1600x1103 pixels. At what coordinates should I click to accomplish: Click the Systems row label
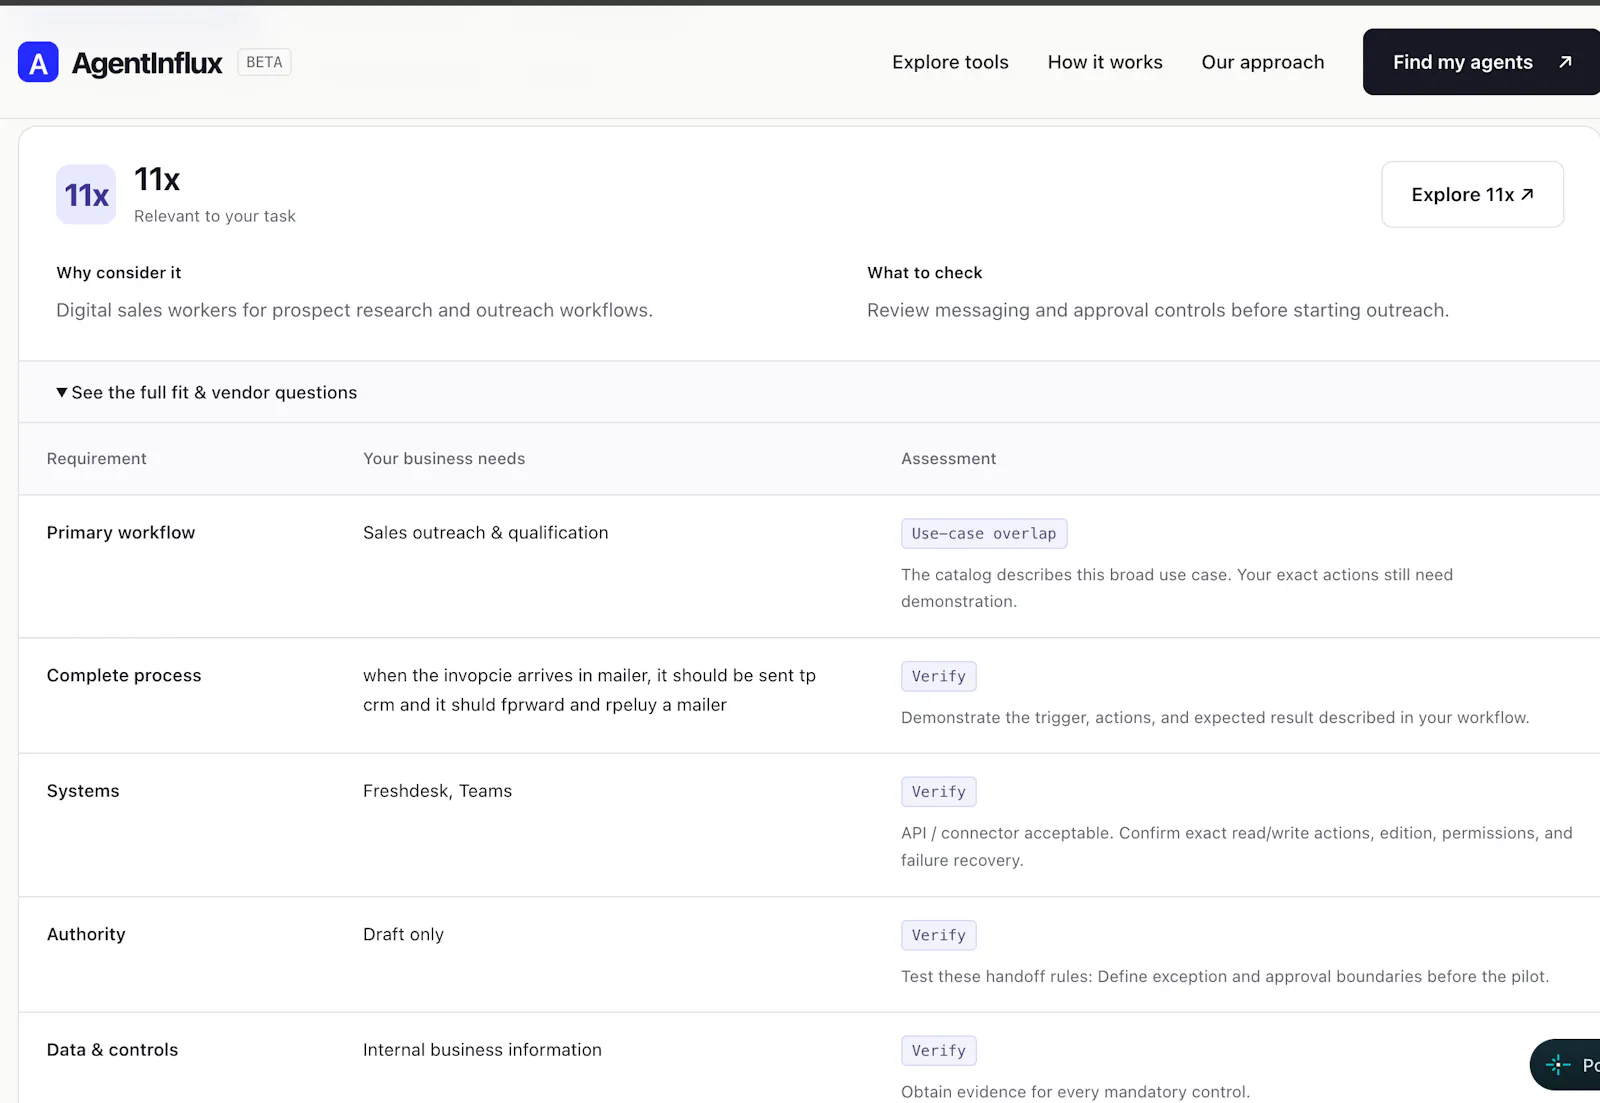click(x=83, y=791)
